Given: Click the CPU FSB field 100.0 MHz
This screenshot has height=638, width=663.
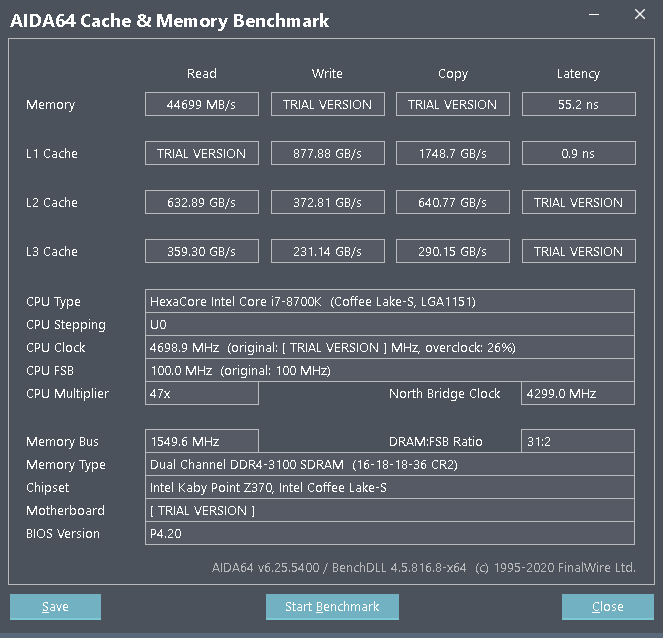Looking at the screenshot, I should 389,370.
